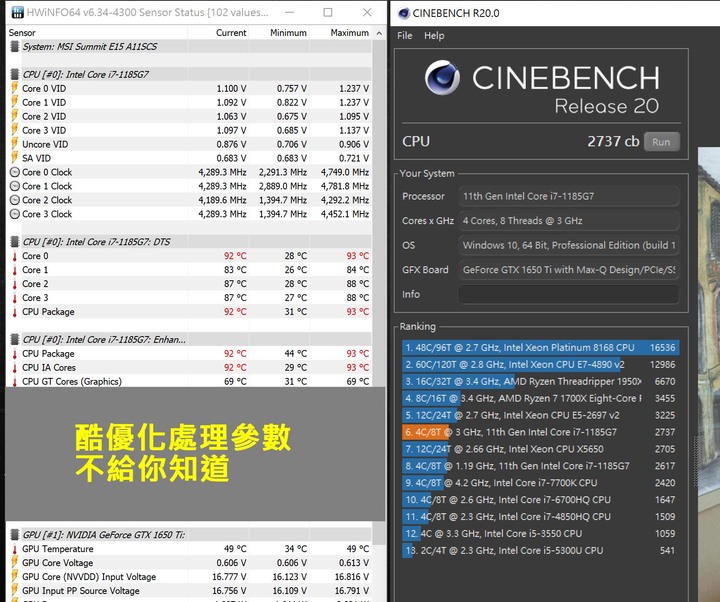
Task: Select ranking entry Intel Core i7-4850HQ CPU
Action: (540, 517)
